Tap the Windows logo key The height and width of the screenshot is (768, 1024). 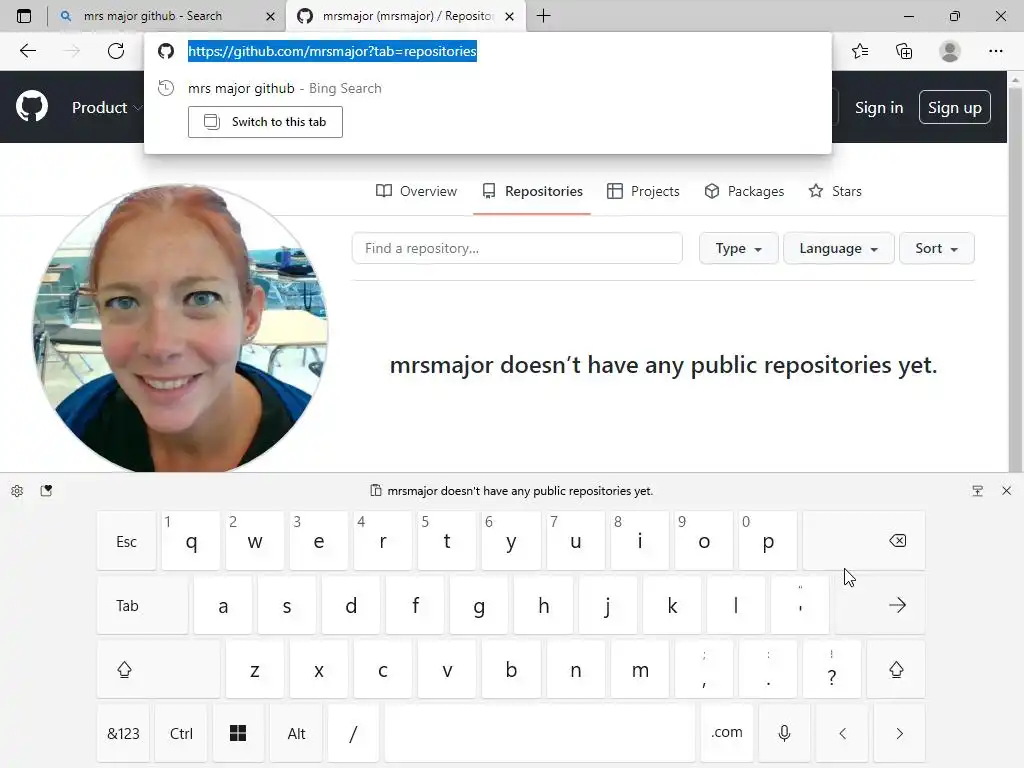[x=238, y=733]
